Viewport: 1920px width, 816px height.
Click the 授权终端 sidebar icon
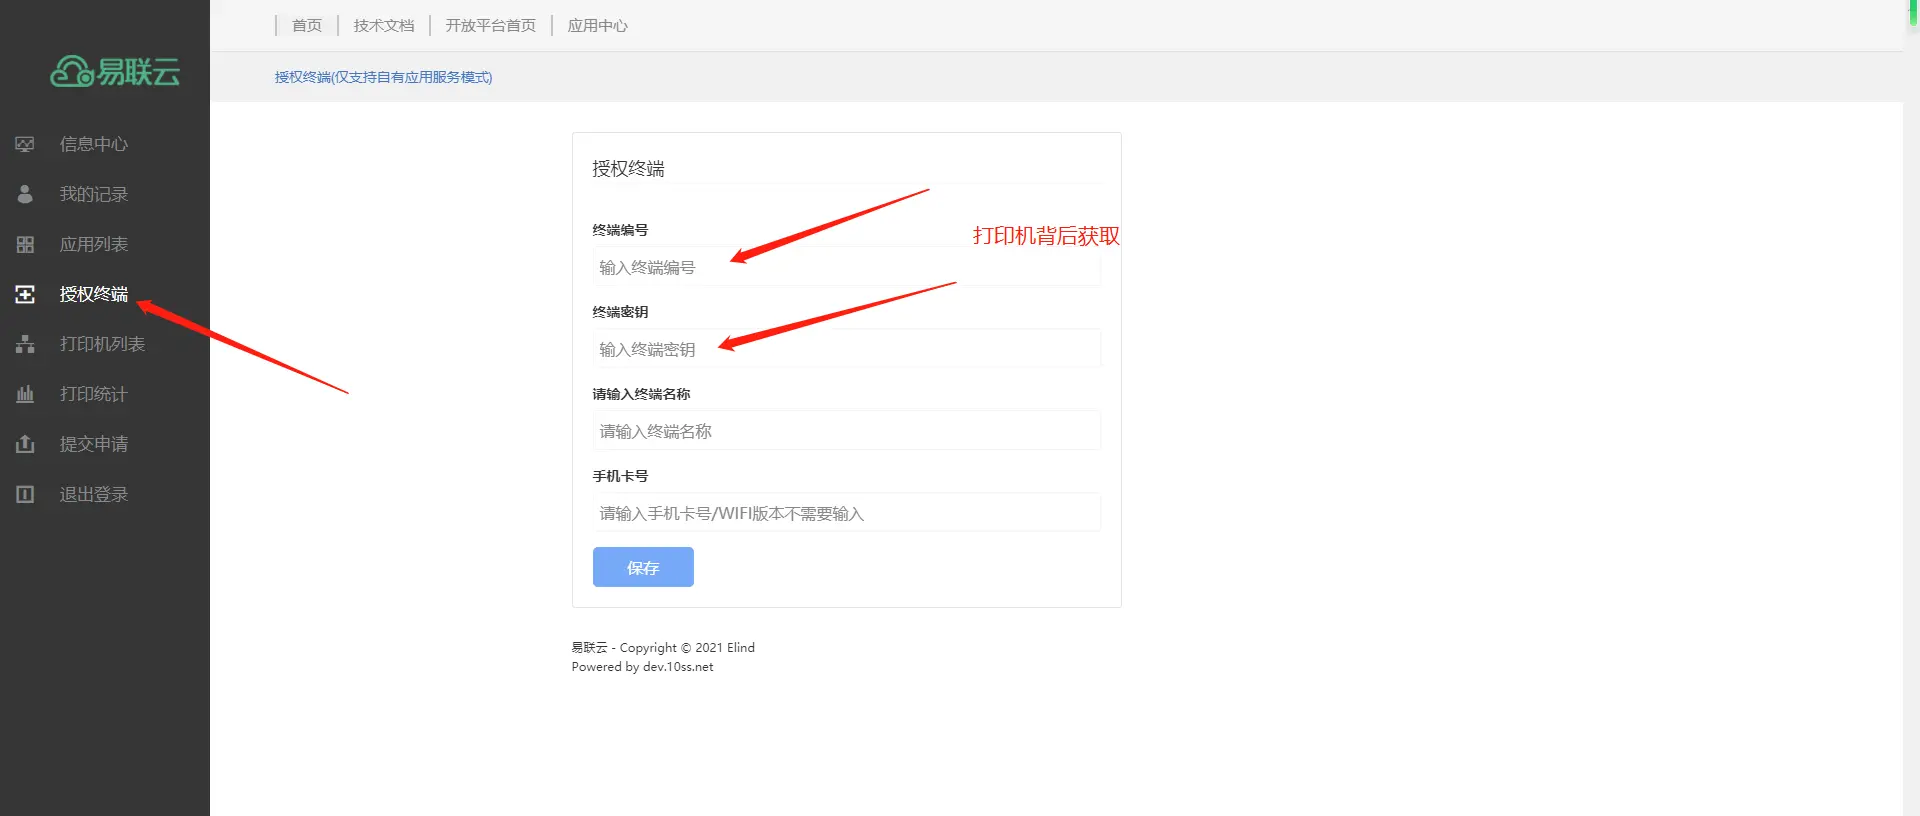(x=25, y=294)
